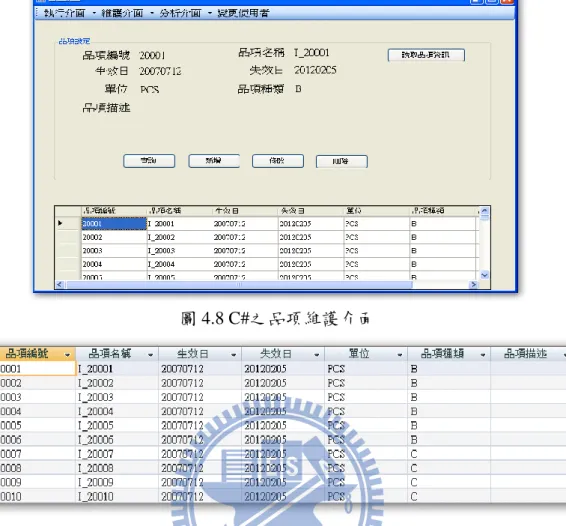
Task: Select cell I_20010 in the lower table
Action: (x=117, y=496)
